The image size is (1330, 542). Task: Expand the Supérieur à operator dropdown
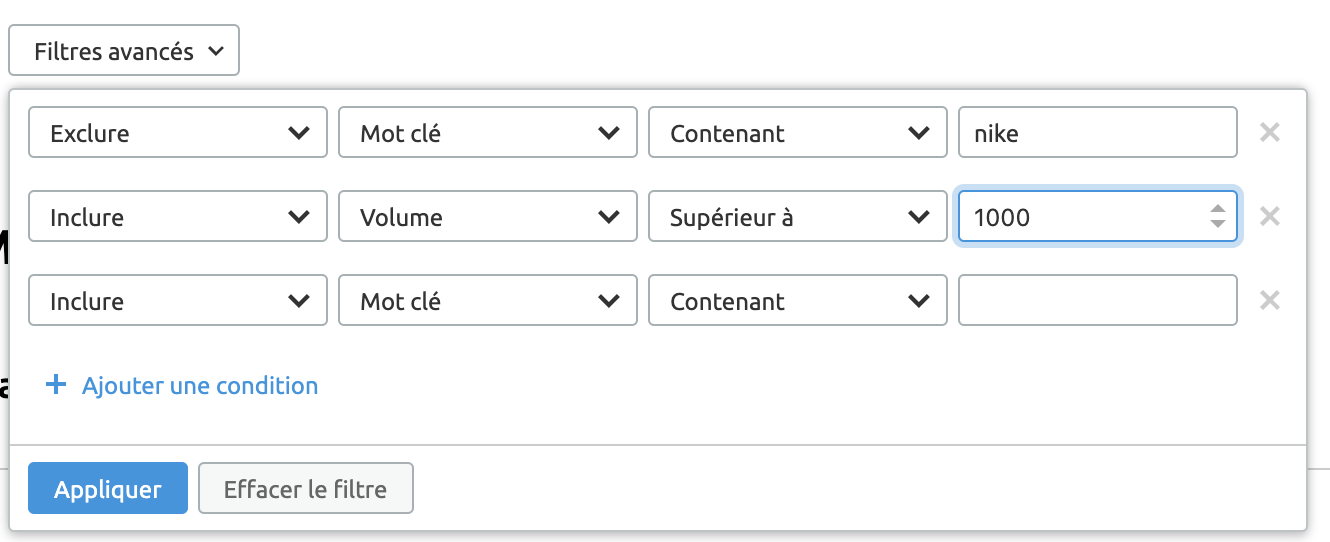[797, 217]
